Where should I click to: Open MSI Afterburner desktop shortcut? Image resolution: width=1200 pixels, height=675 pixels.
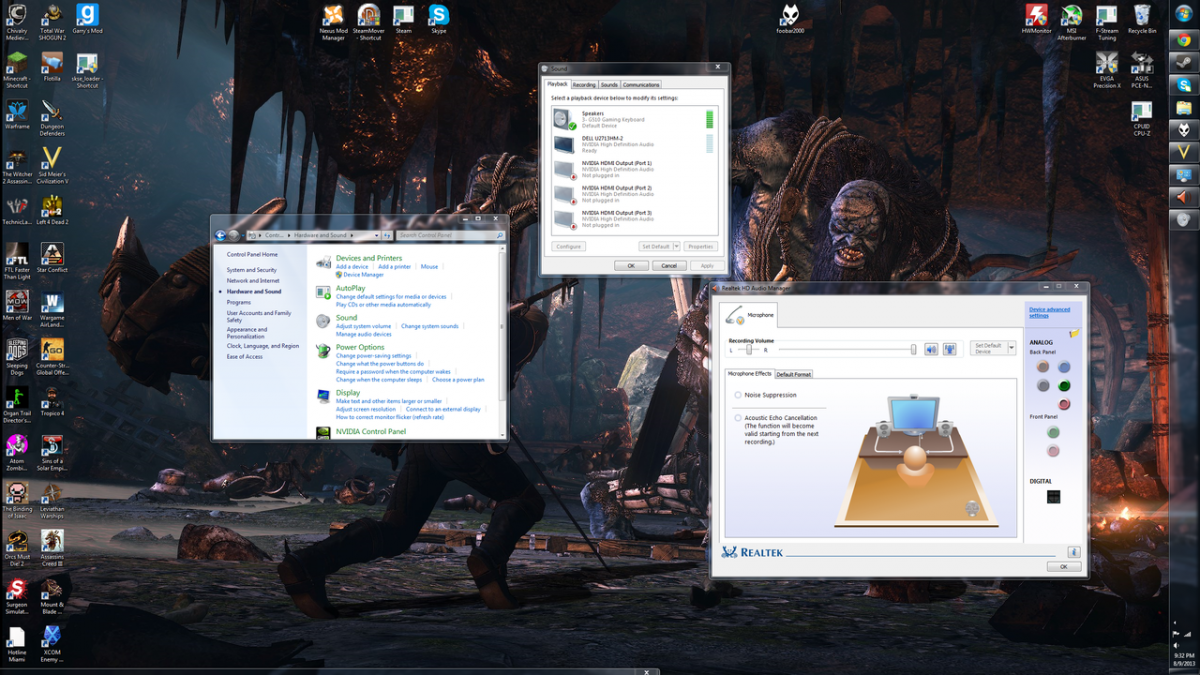[1071, 22]
